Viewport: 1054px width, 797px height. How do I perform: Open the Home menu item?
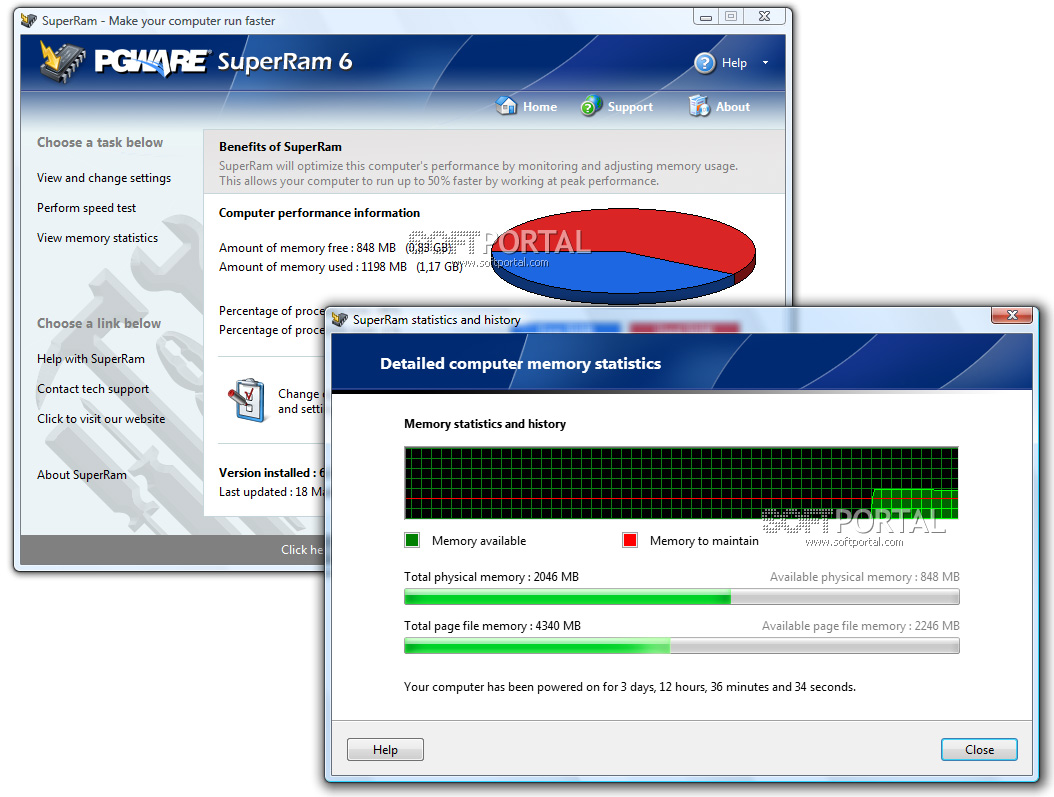pos(540,107)
